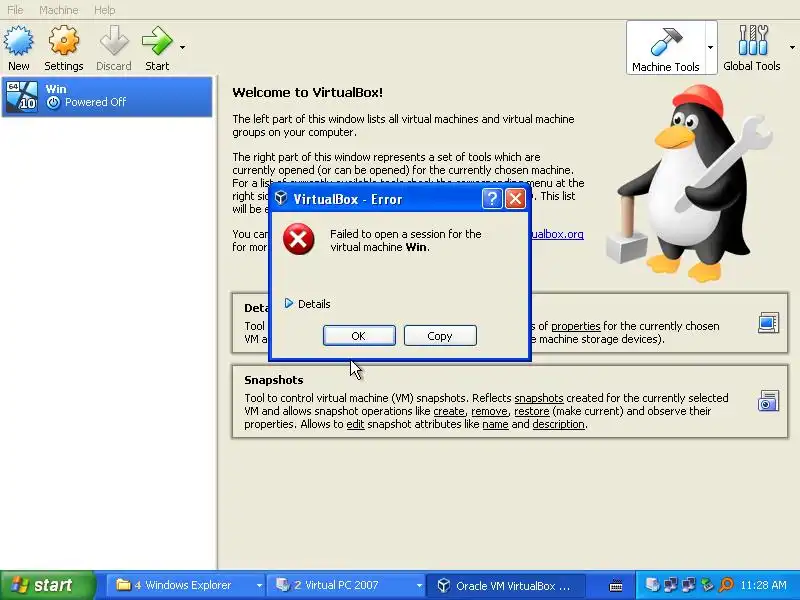
Task: Open the Windows start menu
Action: coord(47,585)
